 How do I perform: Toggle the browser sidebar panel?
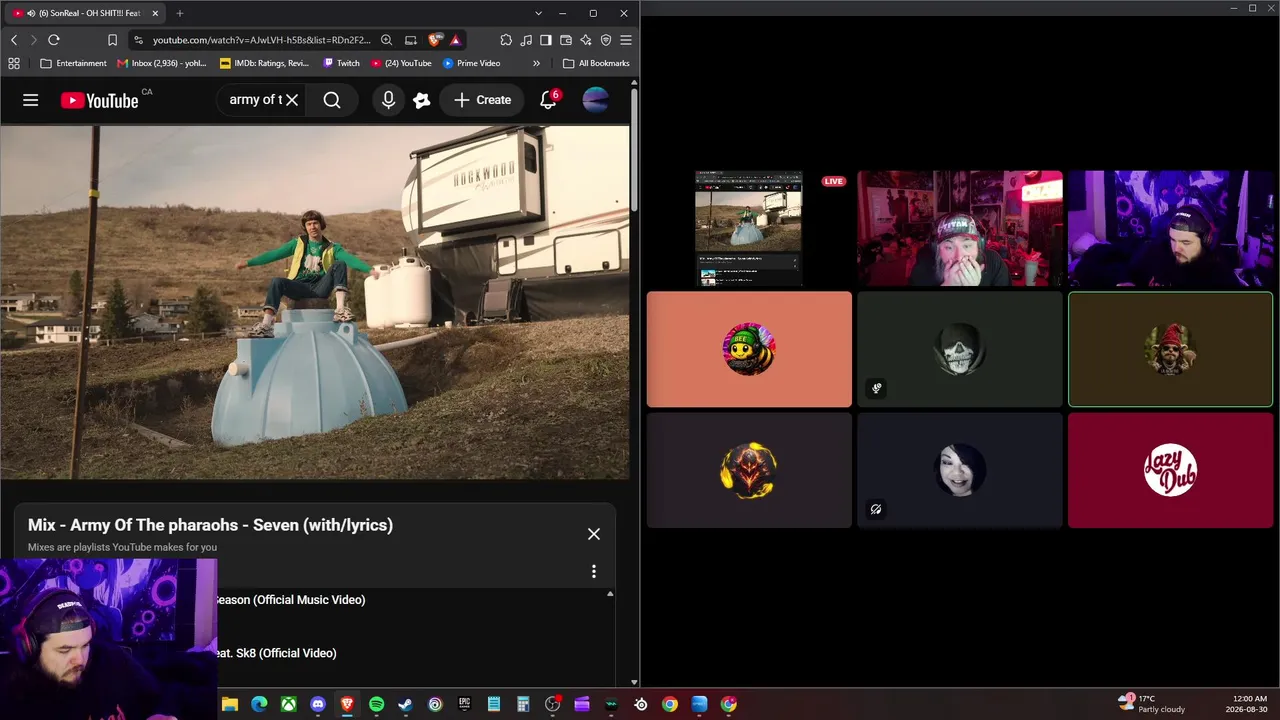(546, 40)
